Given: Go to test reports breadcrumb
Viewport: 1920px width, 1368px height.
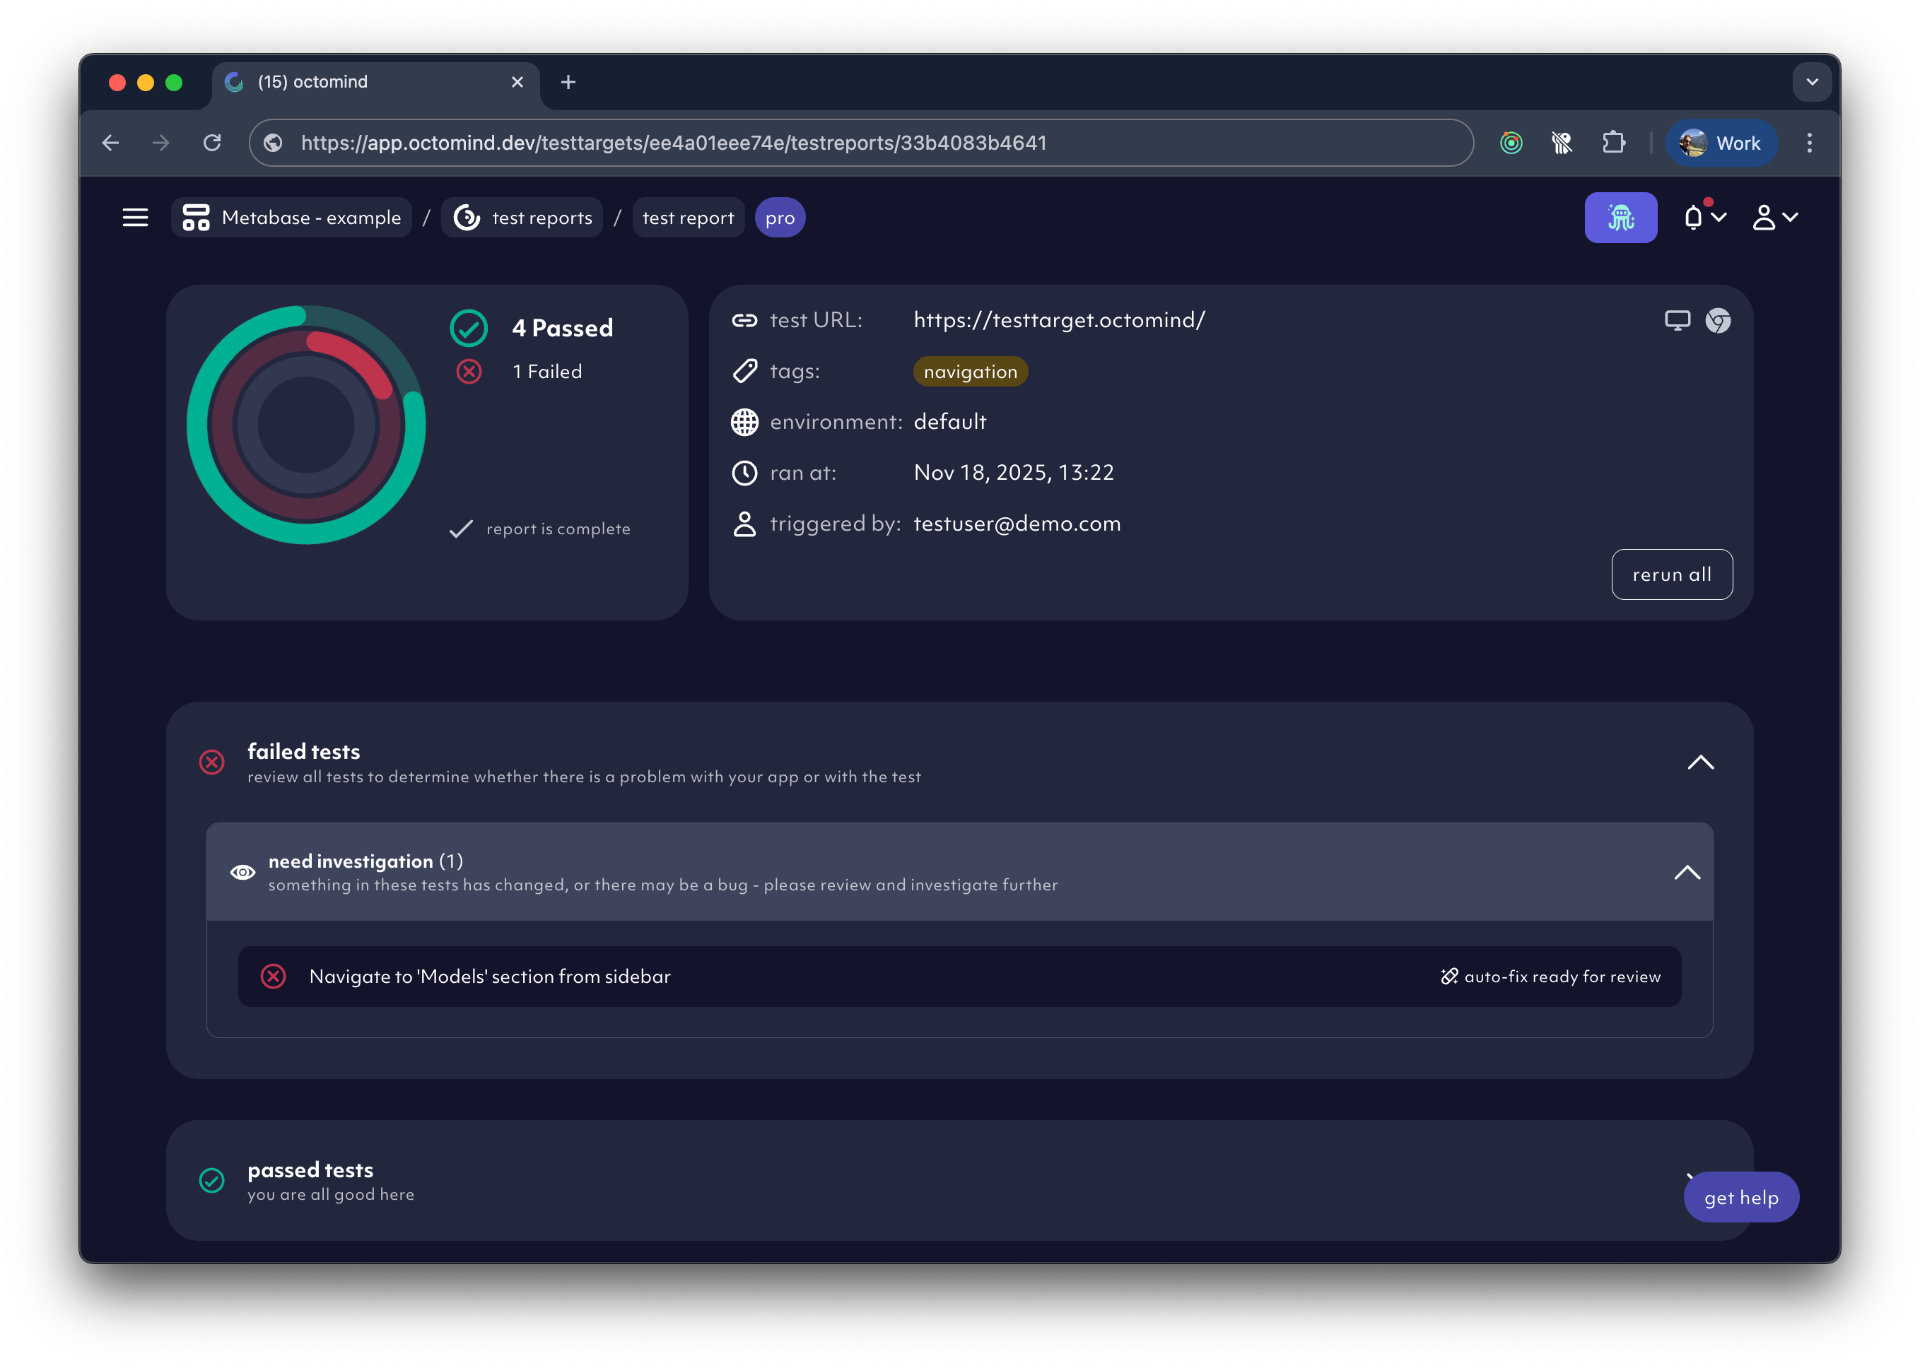Looking at the screenshot, I should tap(523, 217).
